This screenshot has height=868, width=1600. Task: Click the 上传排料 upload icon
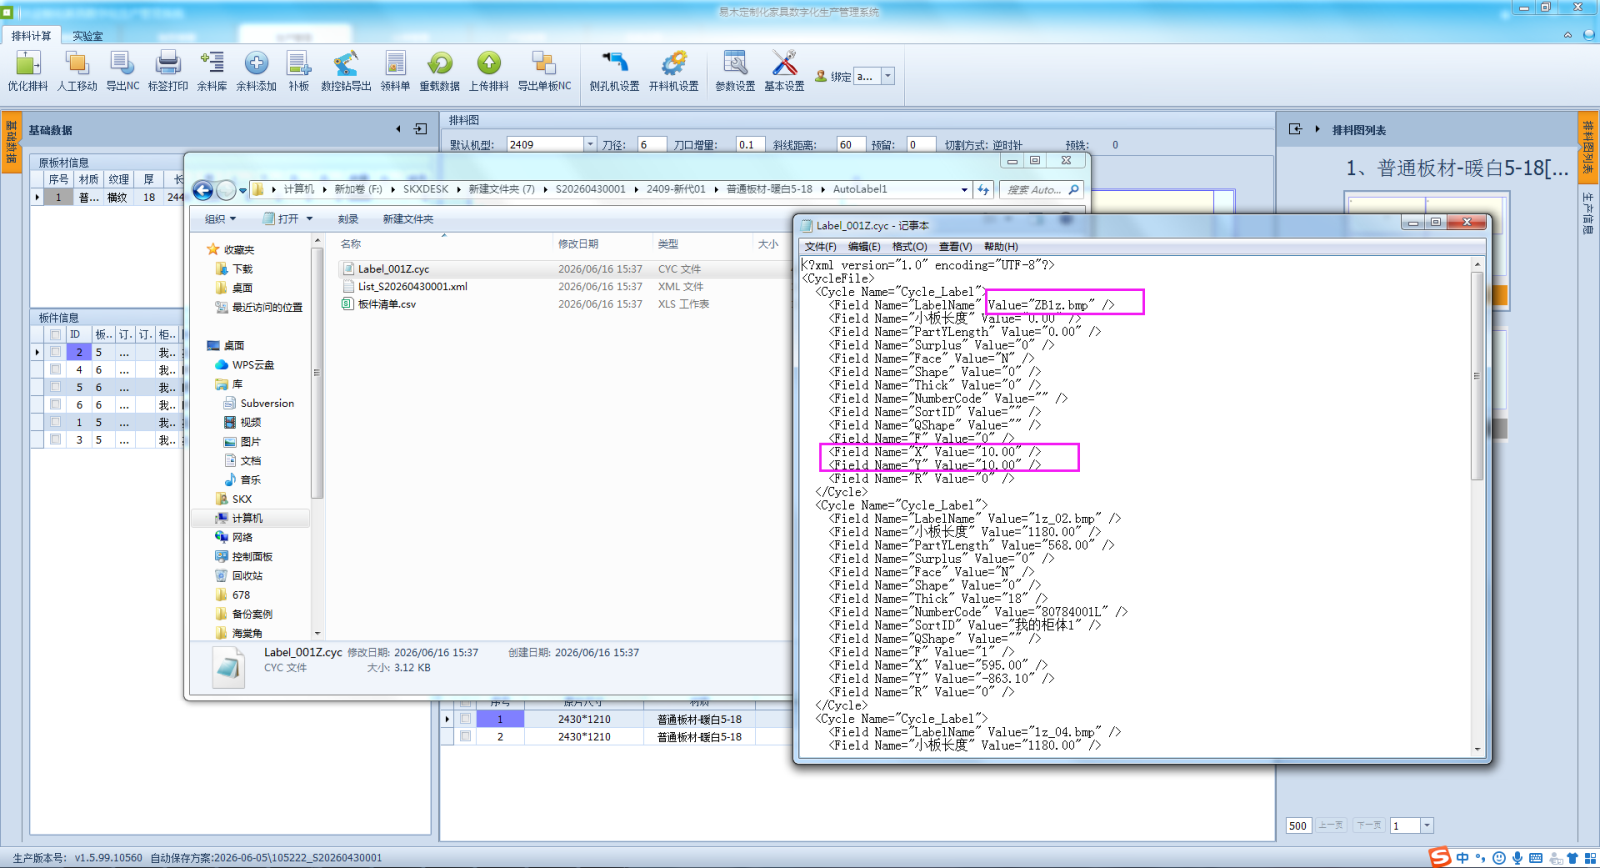[x=488, y=71]
